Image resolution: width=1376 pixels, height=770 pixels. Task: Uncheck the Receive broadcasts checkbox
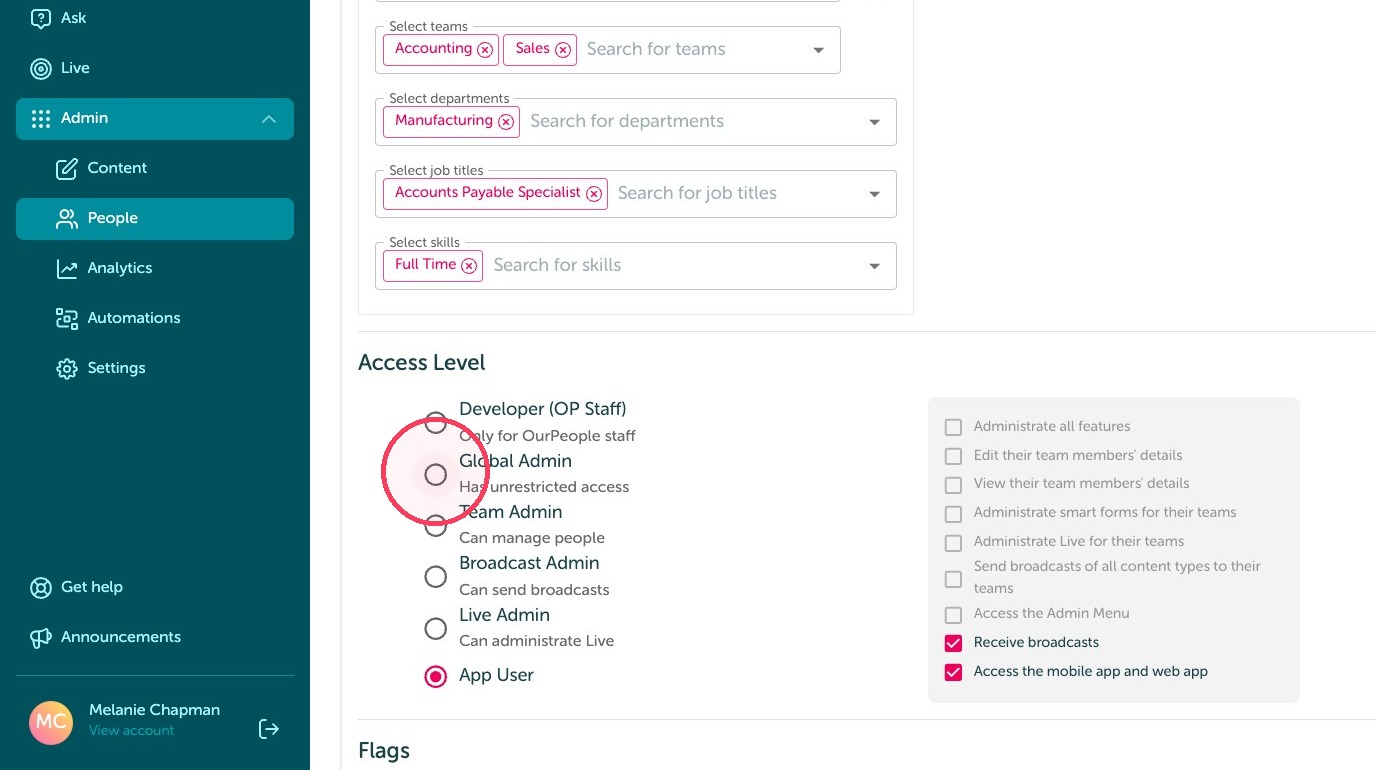[x=953, y=643]
